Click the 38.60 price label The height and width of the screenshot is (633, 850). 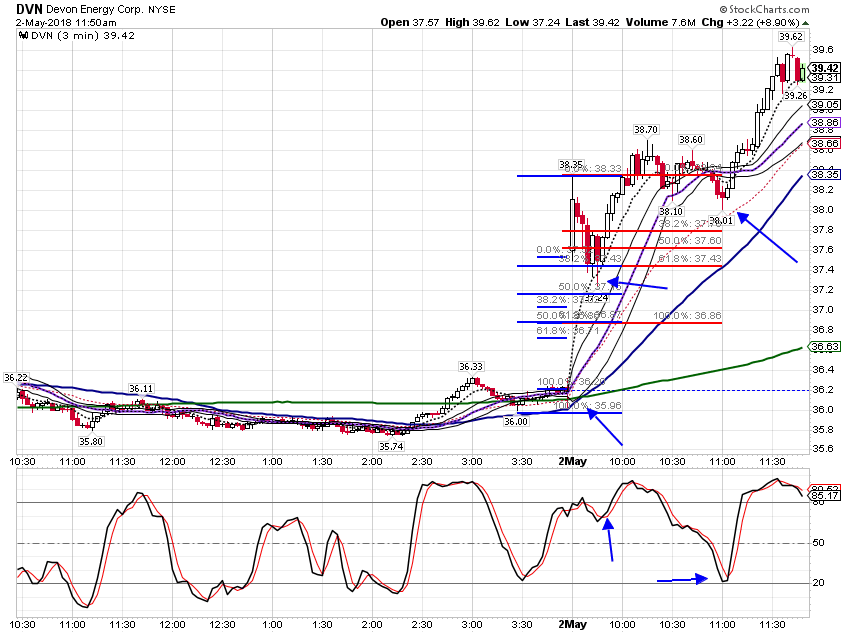coord(691,140)
